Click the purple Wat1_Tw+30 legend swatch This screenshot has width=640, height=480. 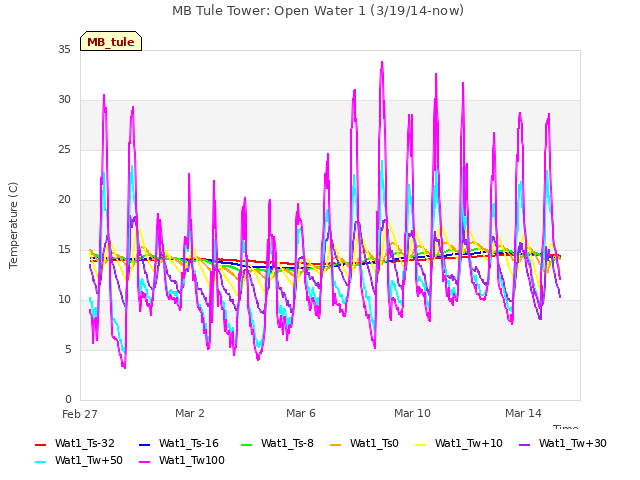(524, 444)
